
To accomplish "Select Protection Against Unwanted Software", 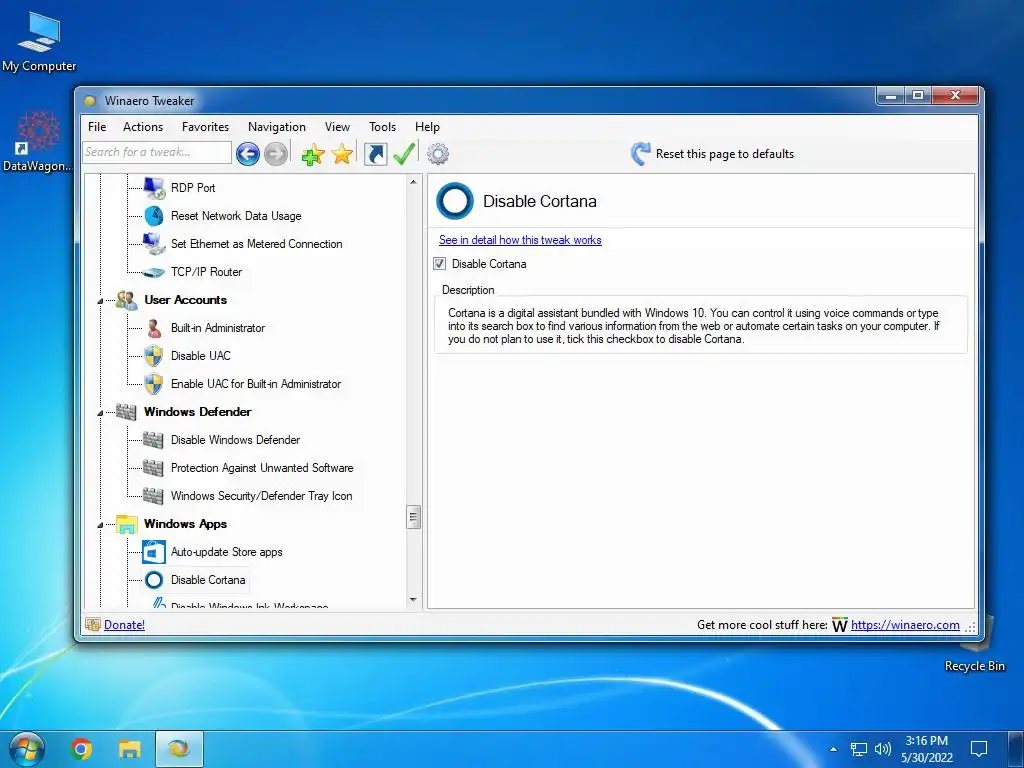I will pos(261,468).
